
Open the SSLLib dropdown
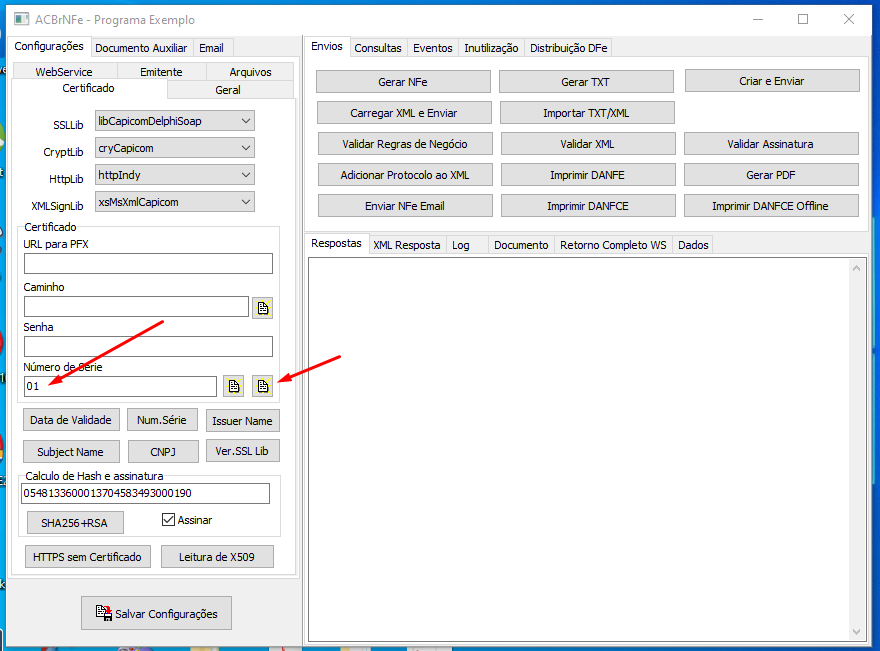(175, 121)
